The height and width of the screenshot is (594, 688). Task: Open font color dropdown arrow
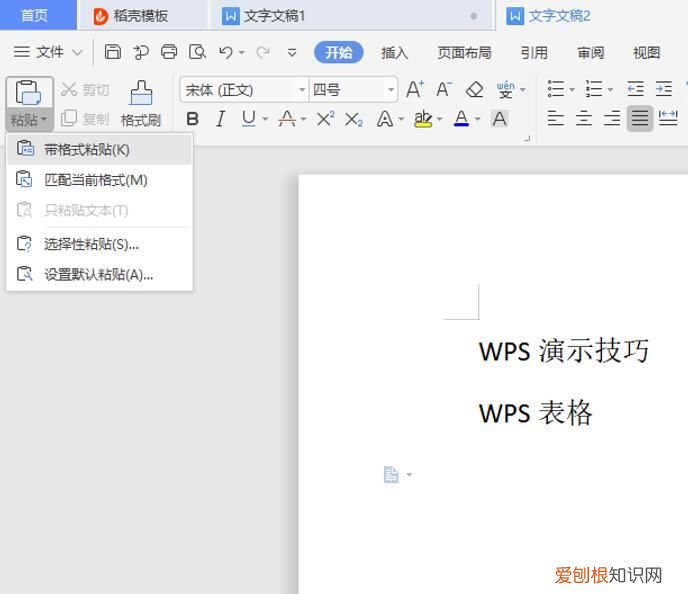click(x=477, y=119)
